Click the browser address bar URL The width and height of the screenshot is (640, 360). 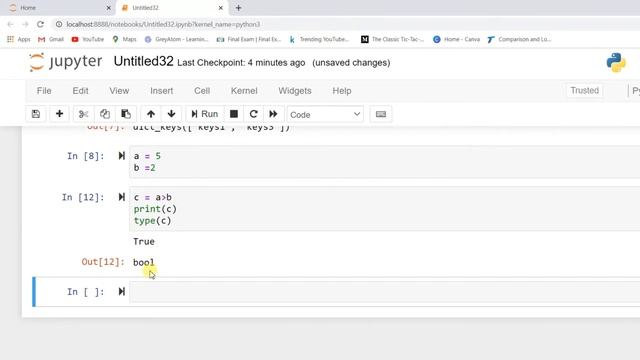(x=163, y=24)
